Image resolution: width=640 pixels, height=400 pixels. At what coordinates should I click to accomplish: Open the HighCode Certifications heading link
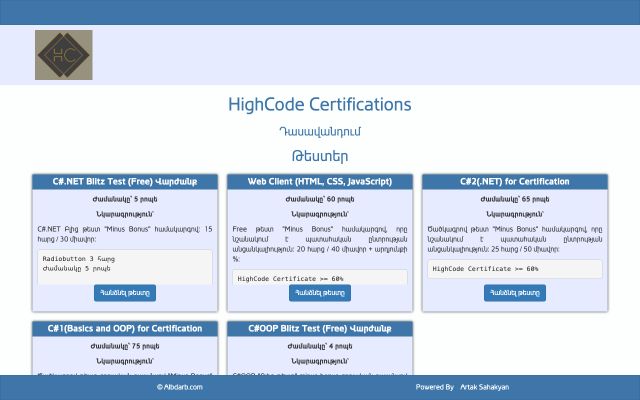[x=320, y=104]
